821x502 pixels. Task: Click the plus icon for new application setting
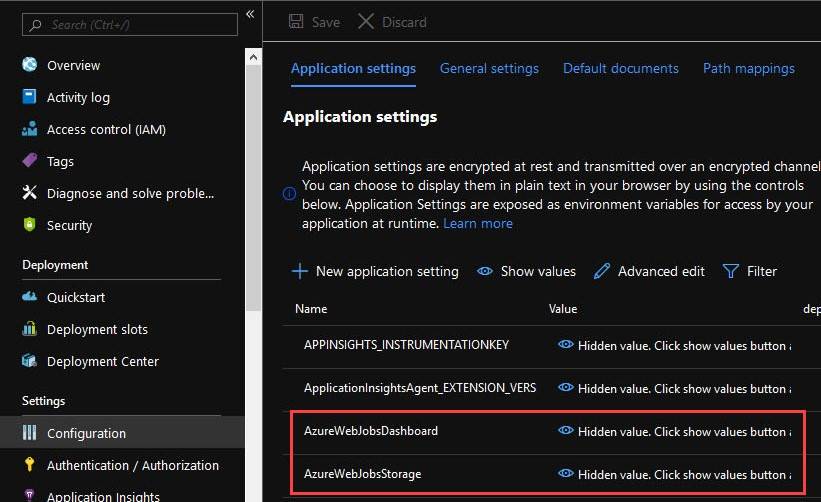[299, 271]
